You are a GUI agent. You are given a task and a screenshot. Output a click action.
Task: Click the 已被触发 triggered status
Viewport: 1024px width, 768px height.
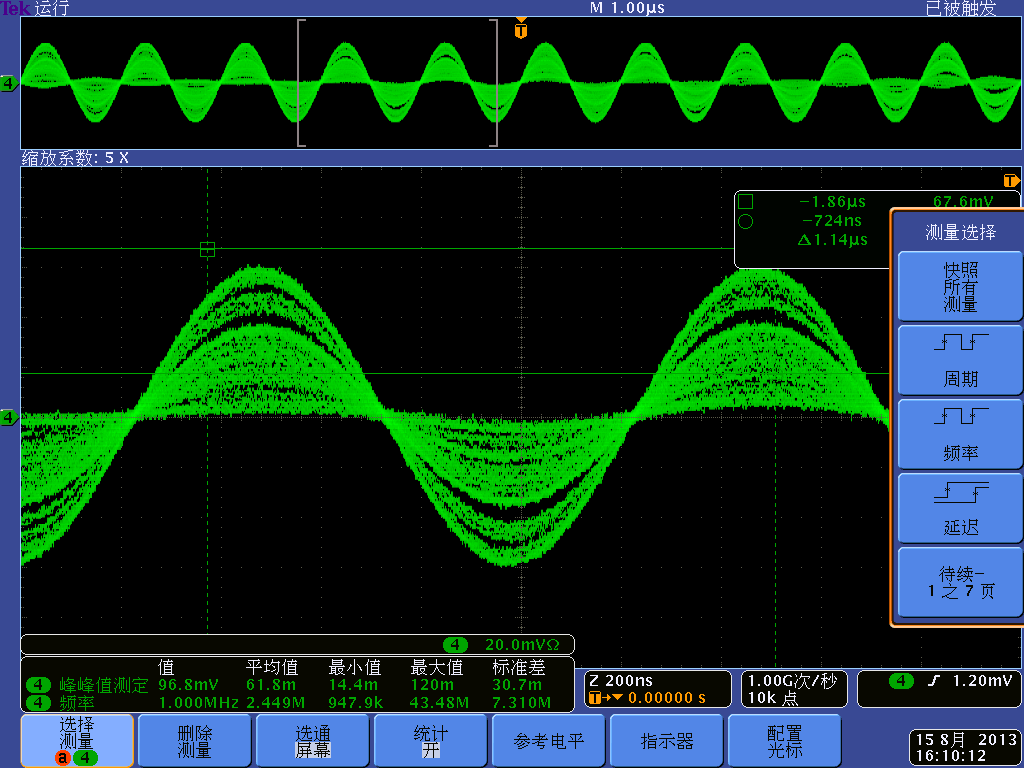961,8
